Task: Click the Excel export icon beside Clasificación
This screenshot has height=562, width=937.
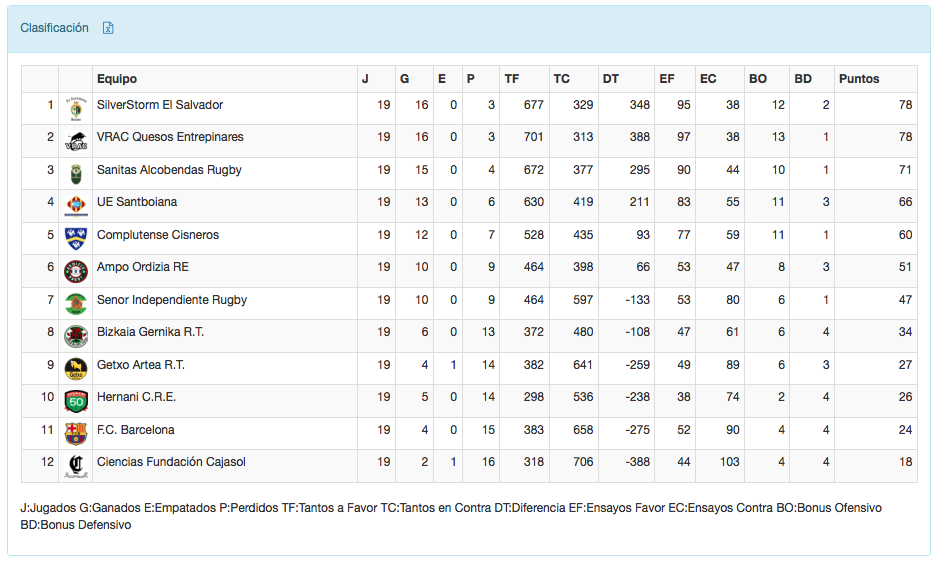Action: 108,28
